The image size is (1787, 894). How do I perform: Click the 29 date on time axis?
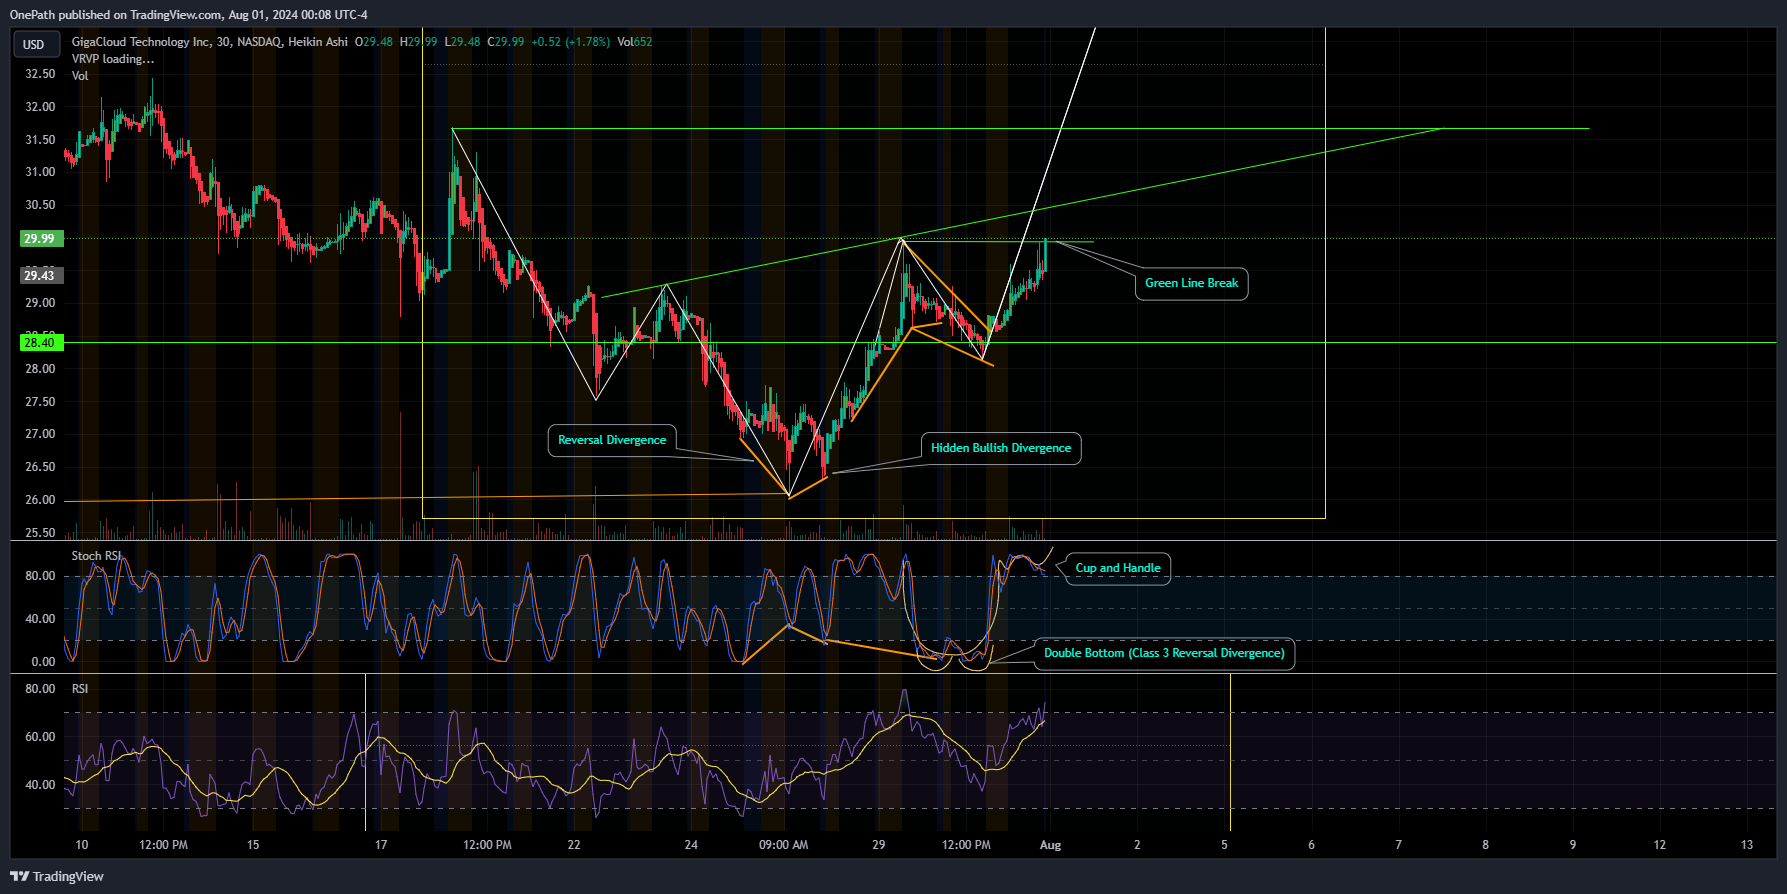(878, 845)
